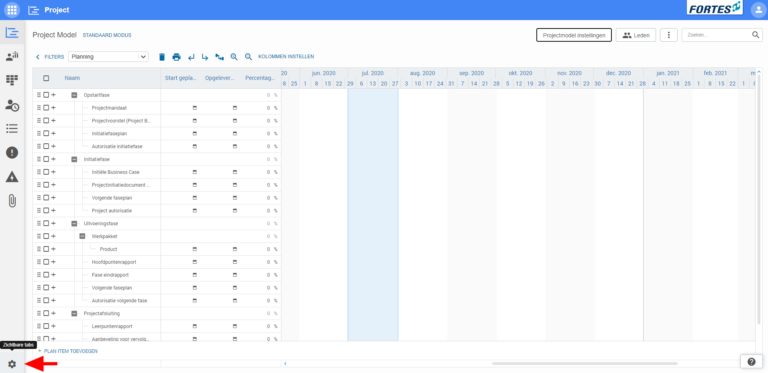
Task: Check the Projectmandaat row checkbox
Action: [x=46, y=108]
